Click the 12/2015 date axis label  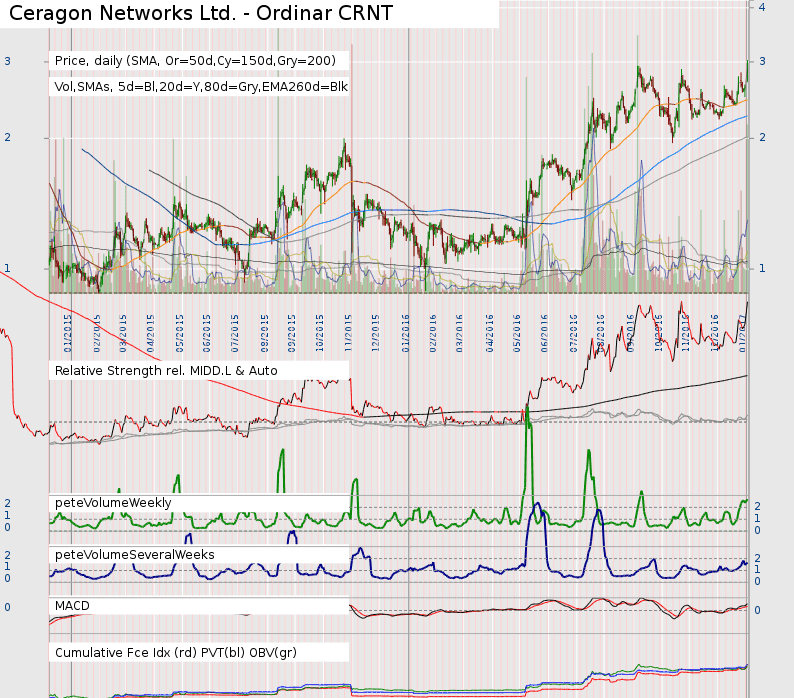(x=376, y=333)
